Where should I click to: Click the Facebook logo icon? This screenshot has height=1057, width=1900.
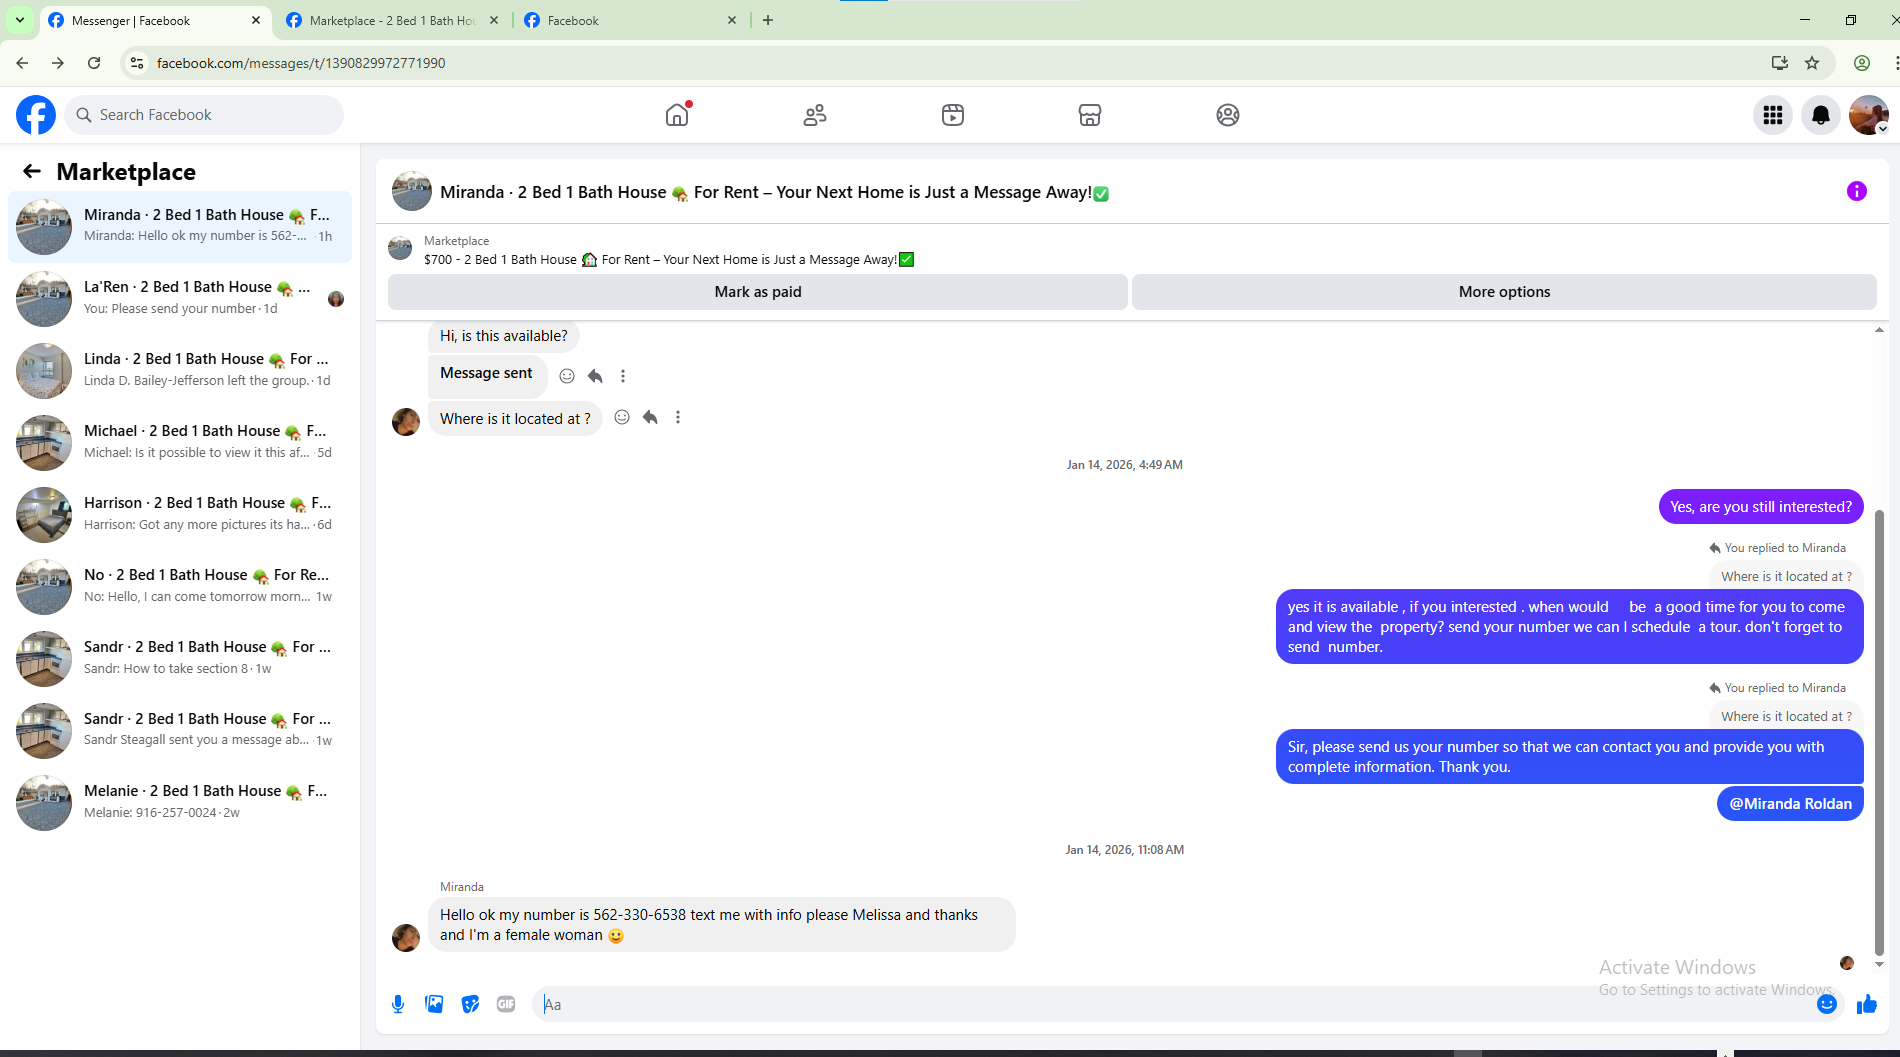pyautogui.click(x=36, y=115)
